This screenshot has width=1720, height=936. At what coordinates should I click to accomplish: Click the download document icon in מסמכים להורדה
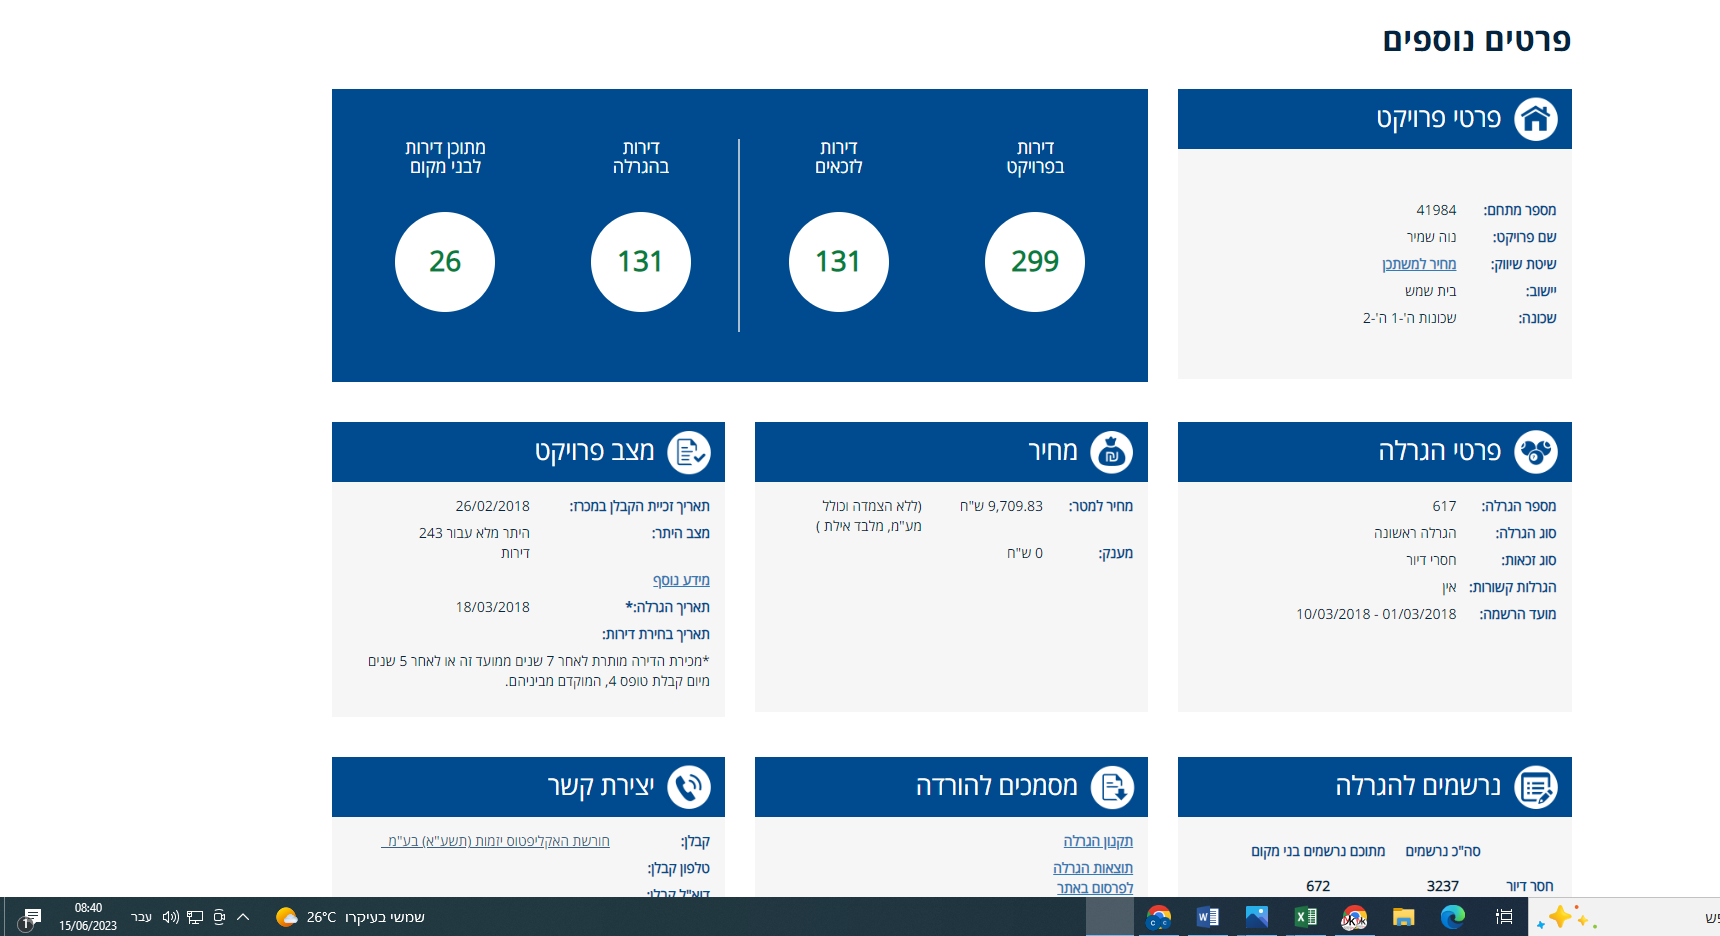(x=1112, y=787)
